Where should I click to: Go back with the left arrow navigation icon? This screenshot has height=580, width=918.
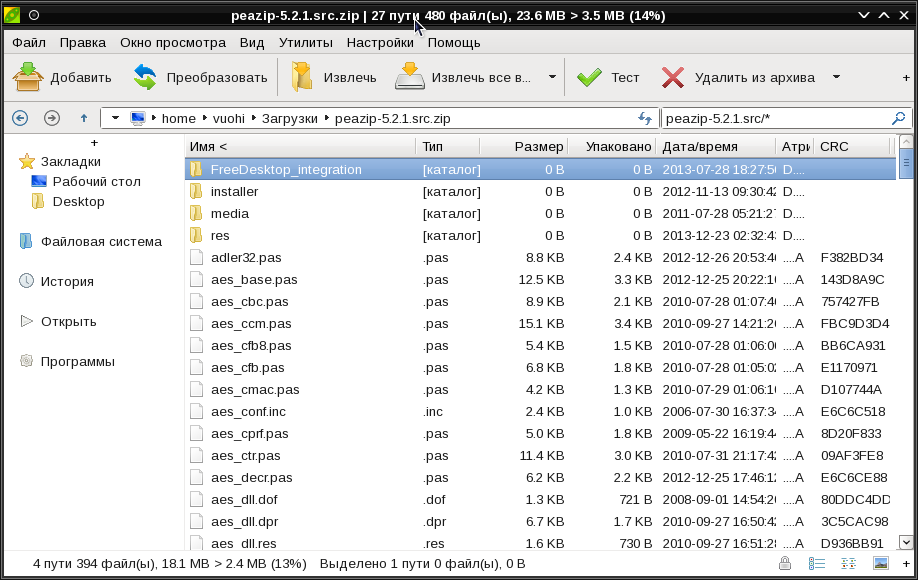[x=20, y=118]
